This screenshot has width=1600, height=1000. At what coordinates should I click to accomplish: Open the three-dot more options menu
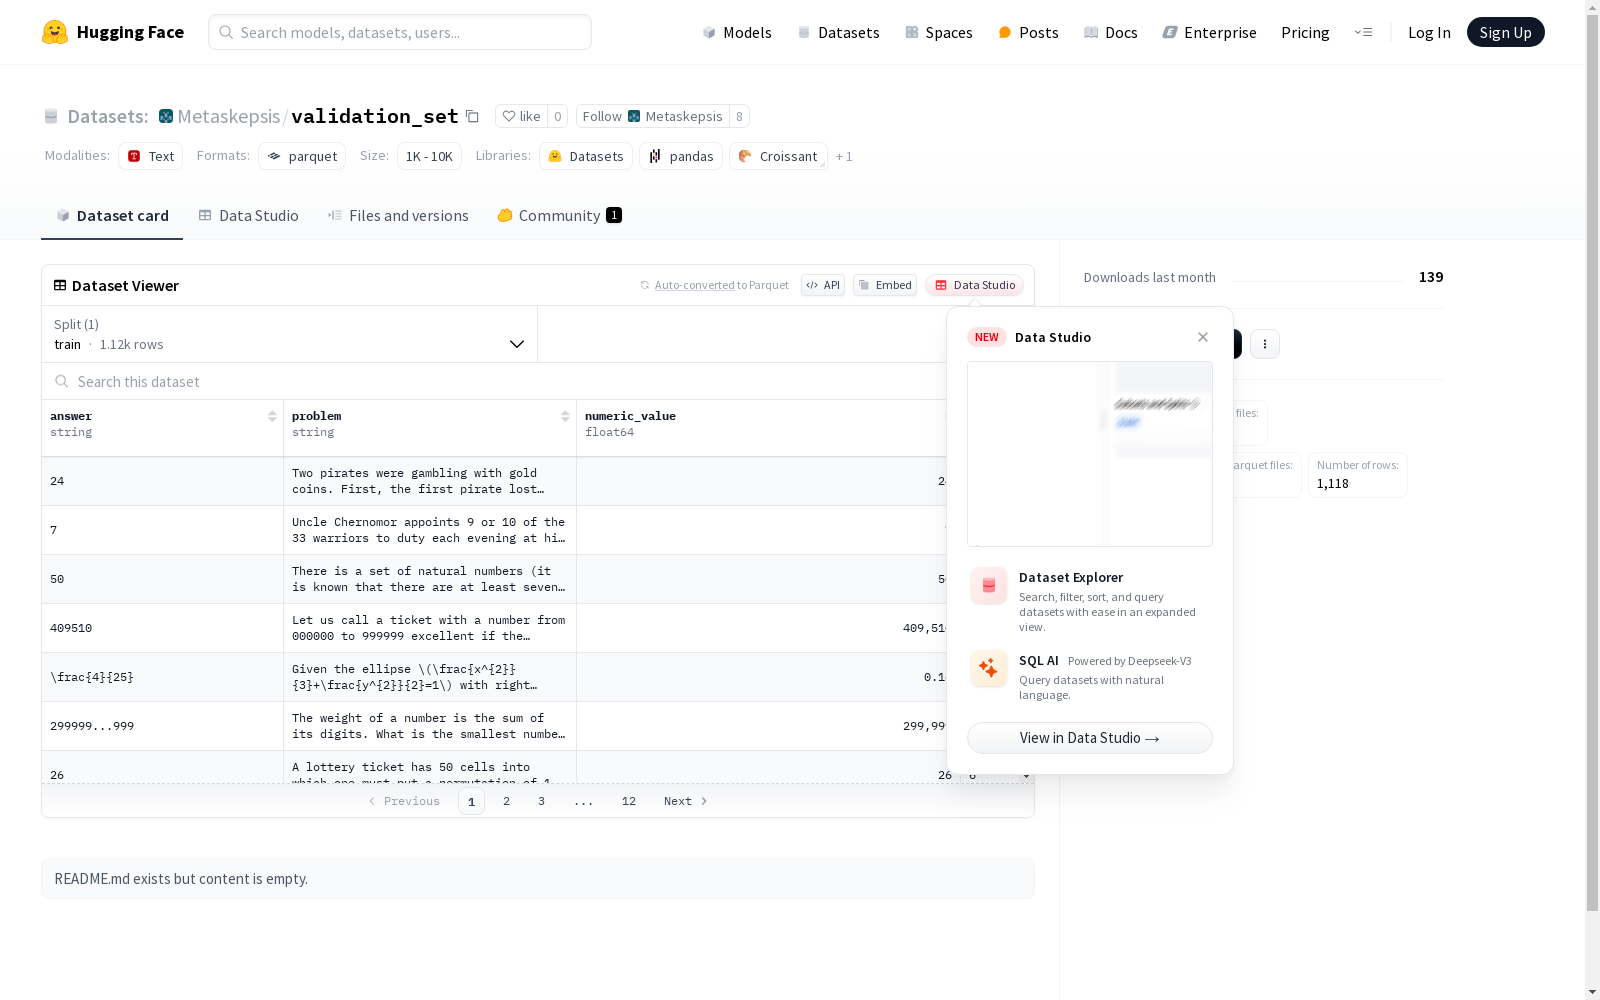pos(1265,344)
